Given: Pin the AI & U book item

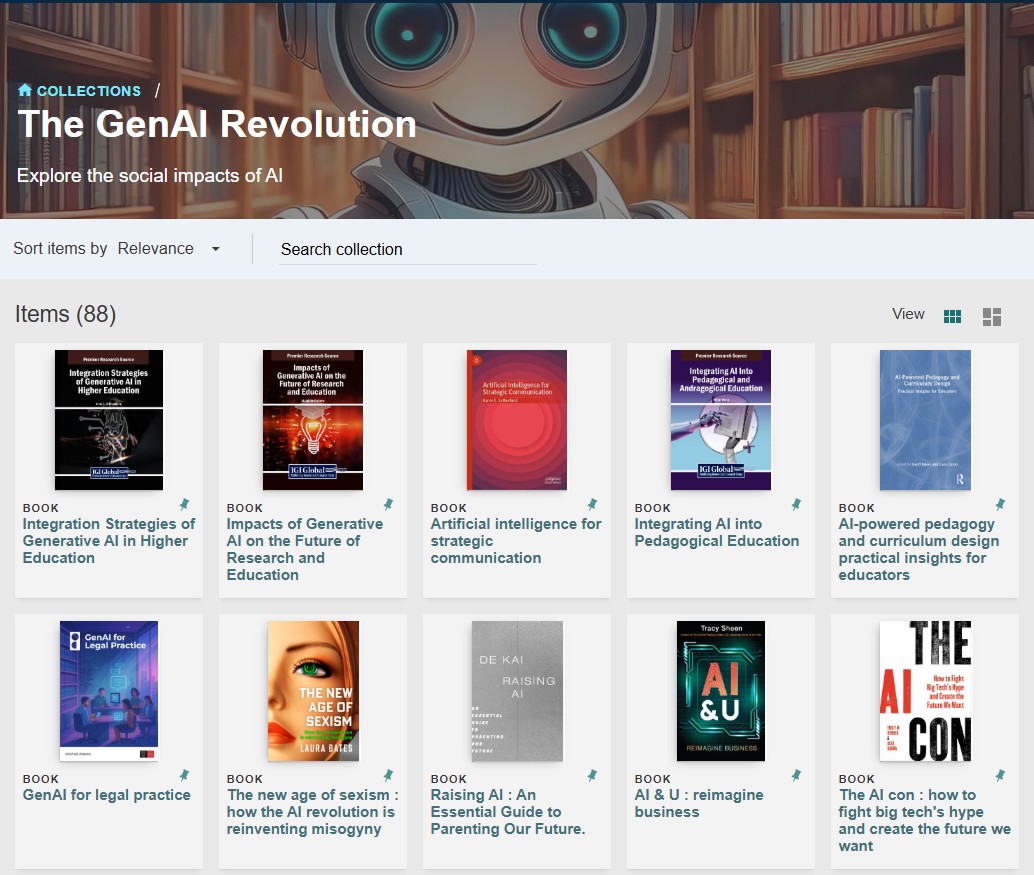Looking at the screenshot, I should [796, 774].
